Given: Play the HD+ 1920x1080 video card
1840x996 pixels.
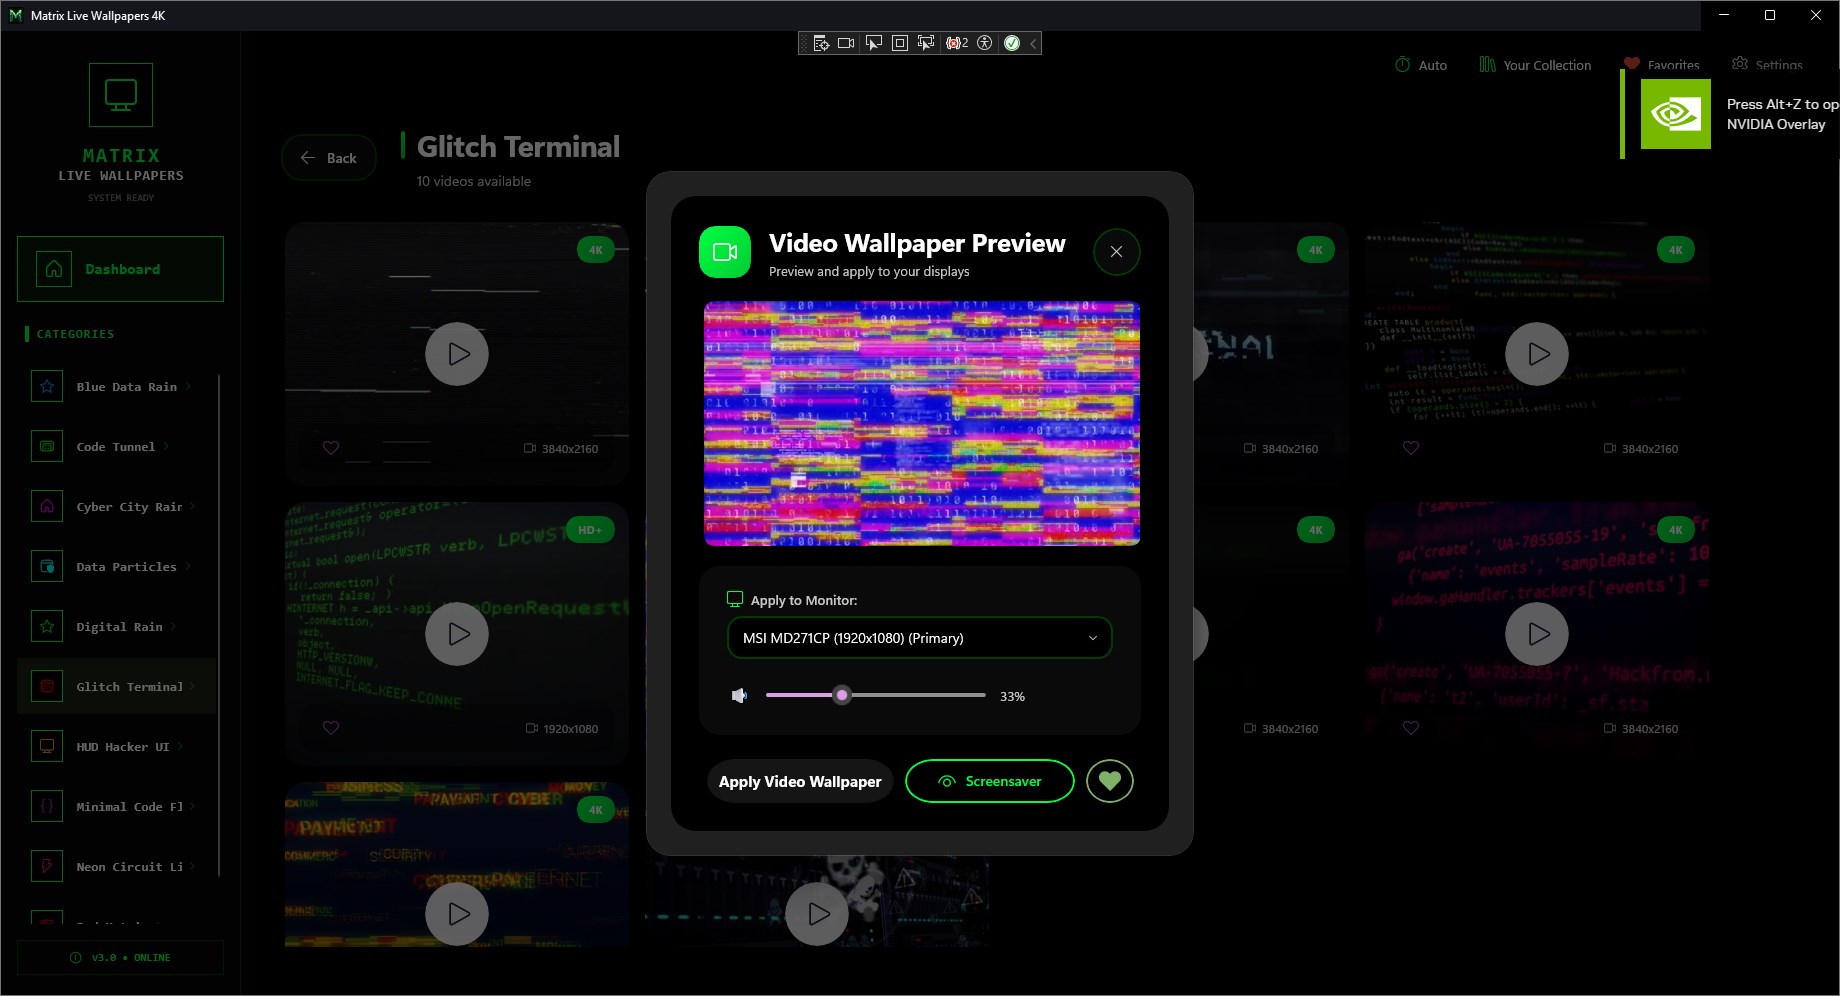Looking at the screenshot, I should tap(457, 634).
